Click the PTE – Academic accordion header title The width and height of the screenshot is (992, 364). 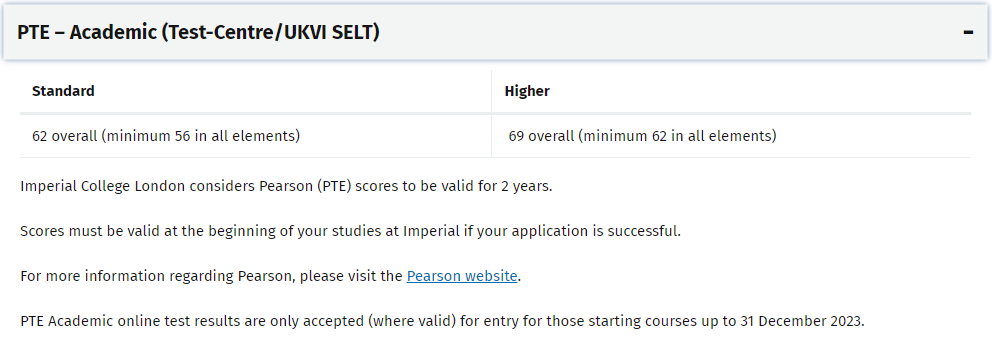tap(198, 32)
